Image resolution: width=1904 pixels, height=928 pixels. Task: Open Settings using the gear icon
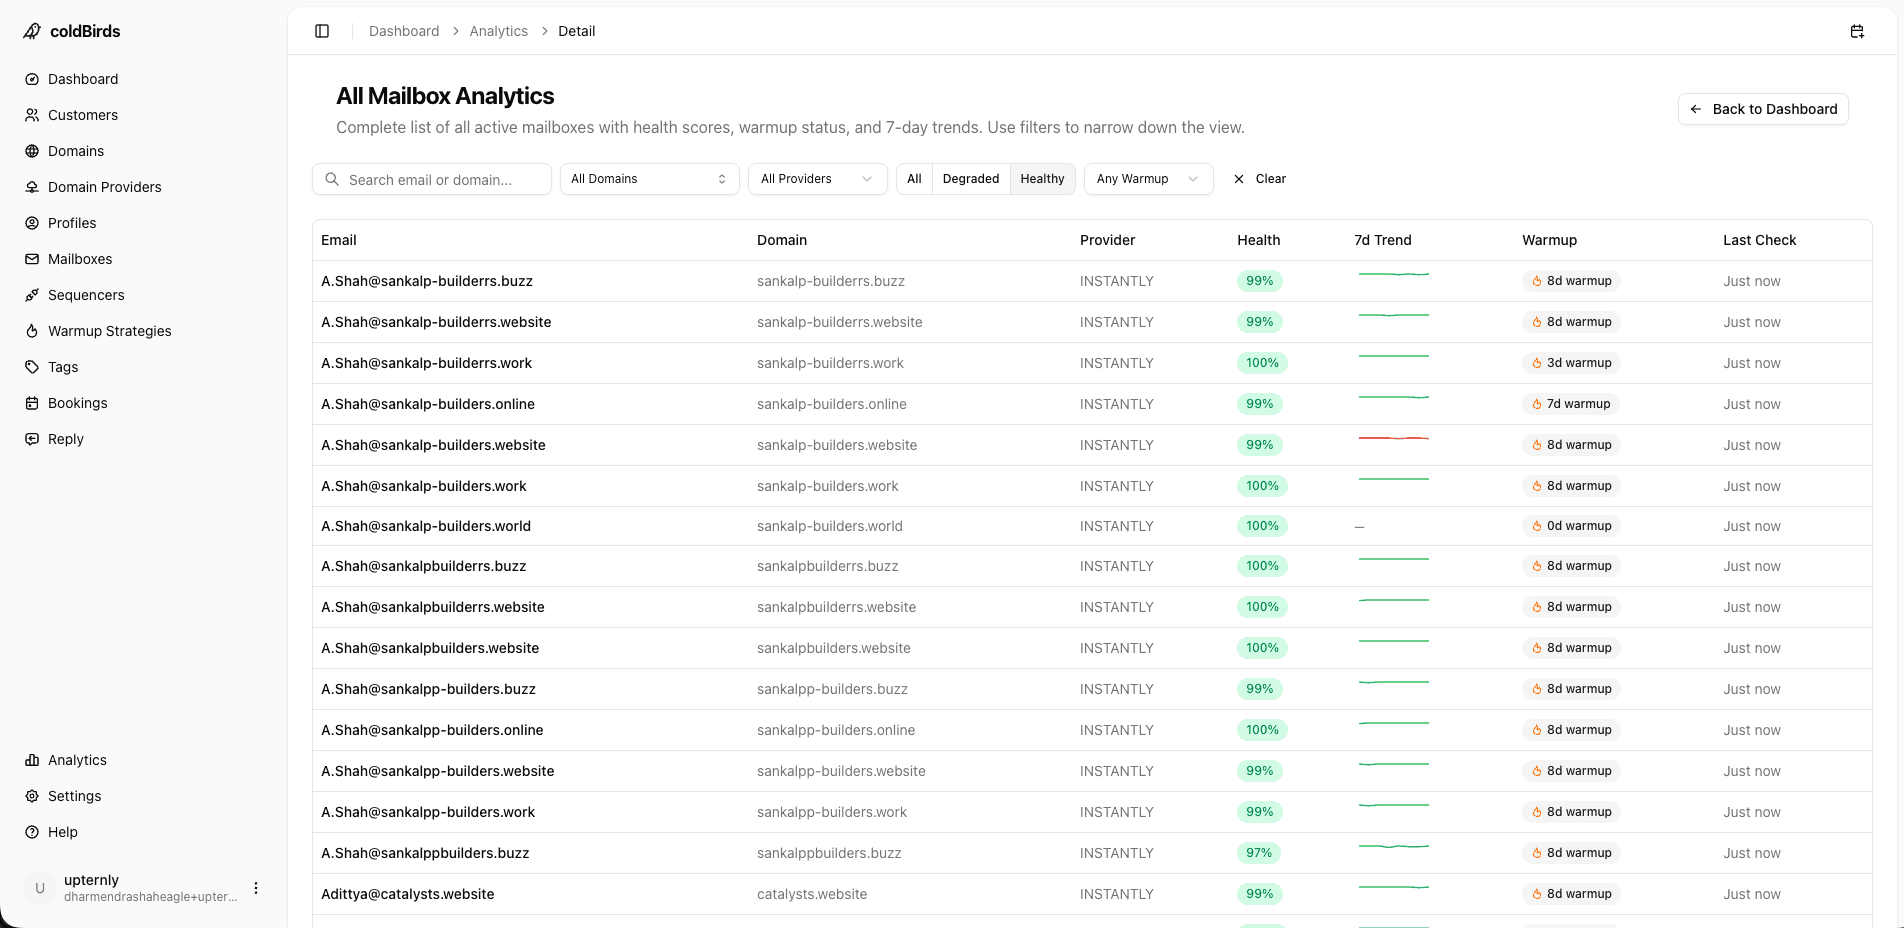tap(33, 796)
